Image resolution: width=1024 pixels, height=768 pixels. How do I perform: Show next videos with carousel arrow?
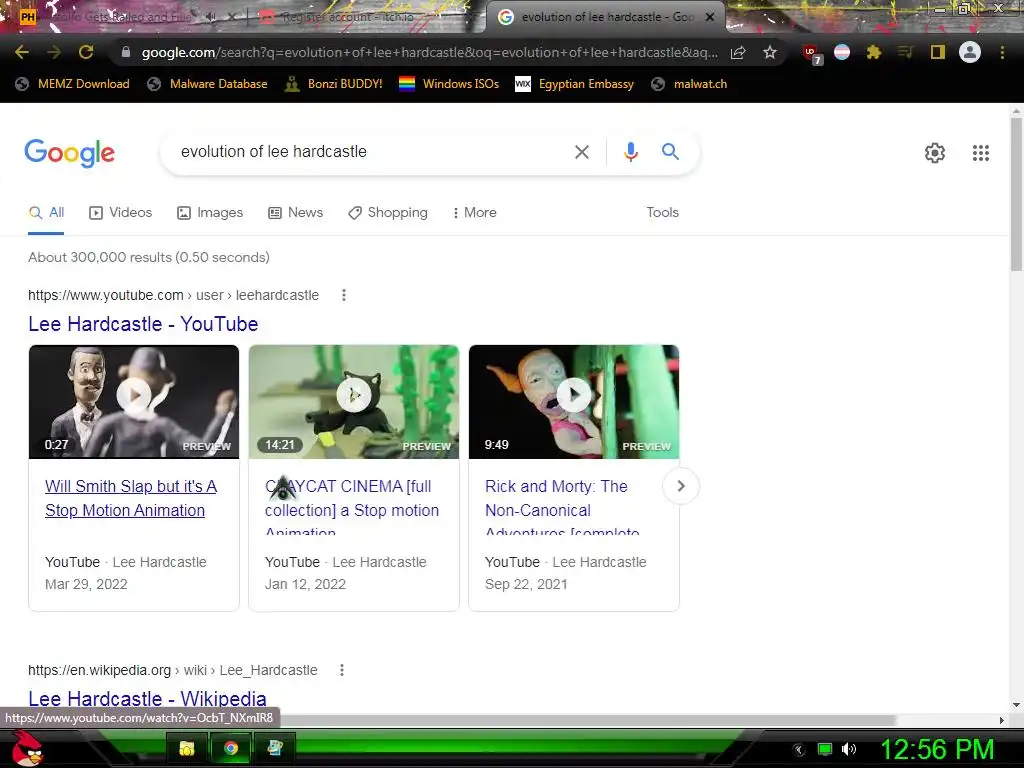click(x=680, y=487)
